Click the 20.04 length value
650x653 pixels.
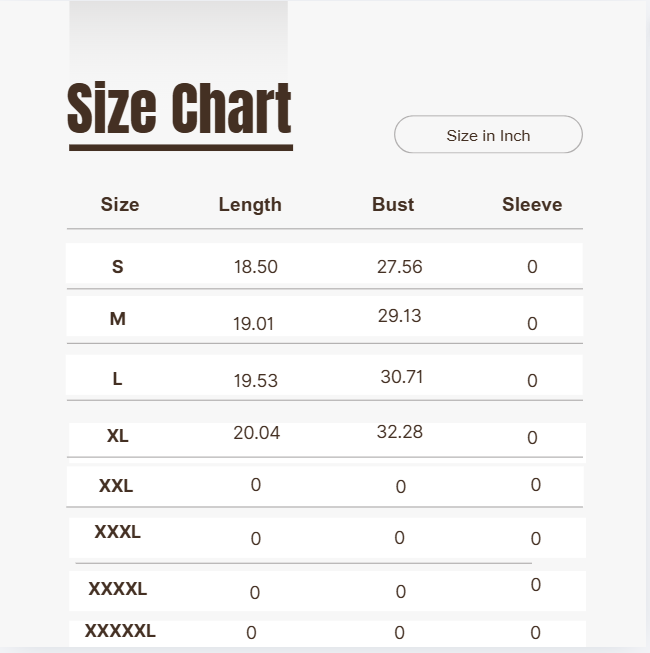point(257,433)
